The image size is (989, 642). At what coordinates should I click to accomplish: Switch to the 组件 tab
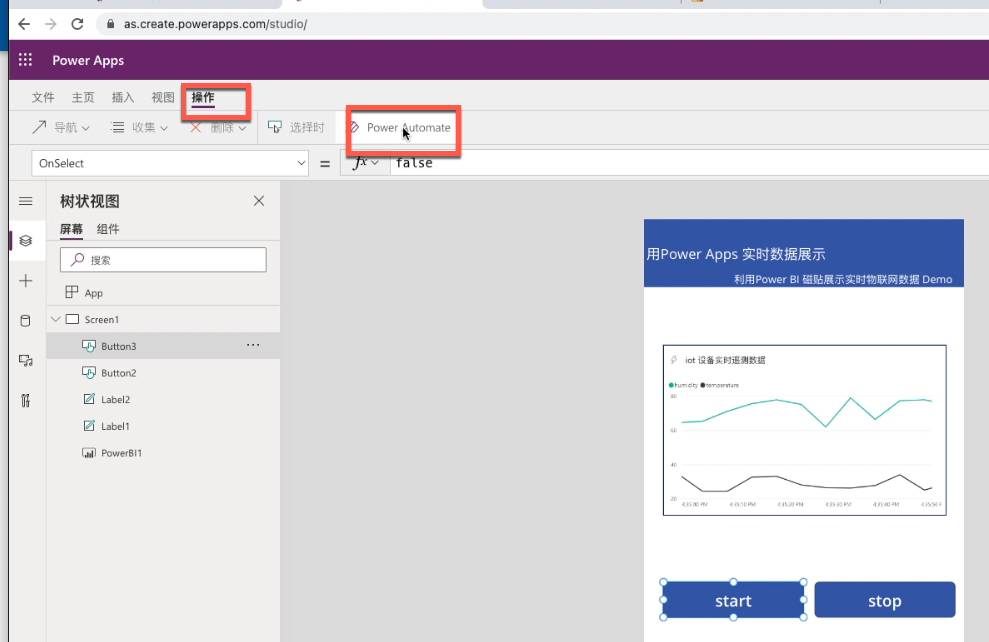(x=108, y=229)
